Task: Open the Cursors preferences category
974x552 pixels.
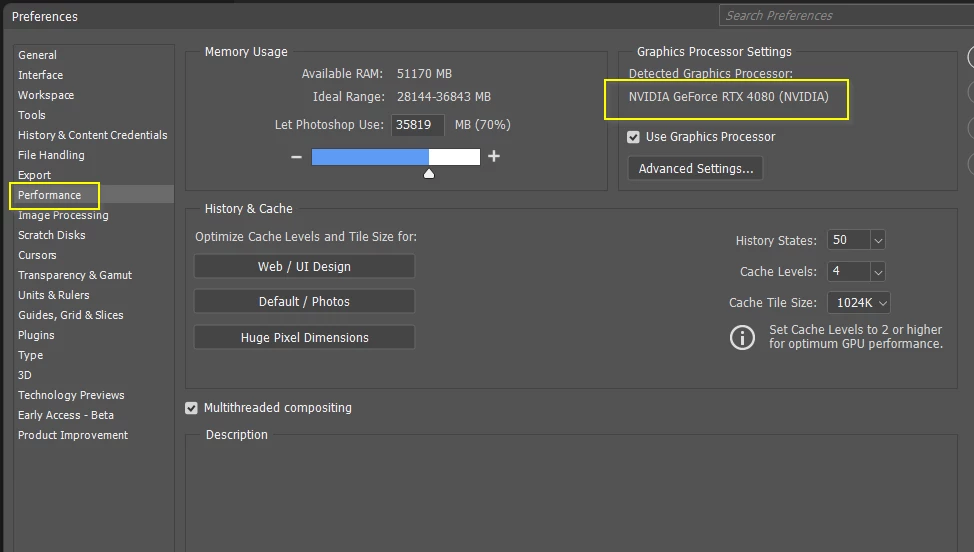Action: (x=37, y=255)
